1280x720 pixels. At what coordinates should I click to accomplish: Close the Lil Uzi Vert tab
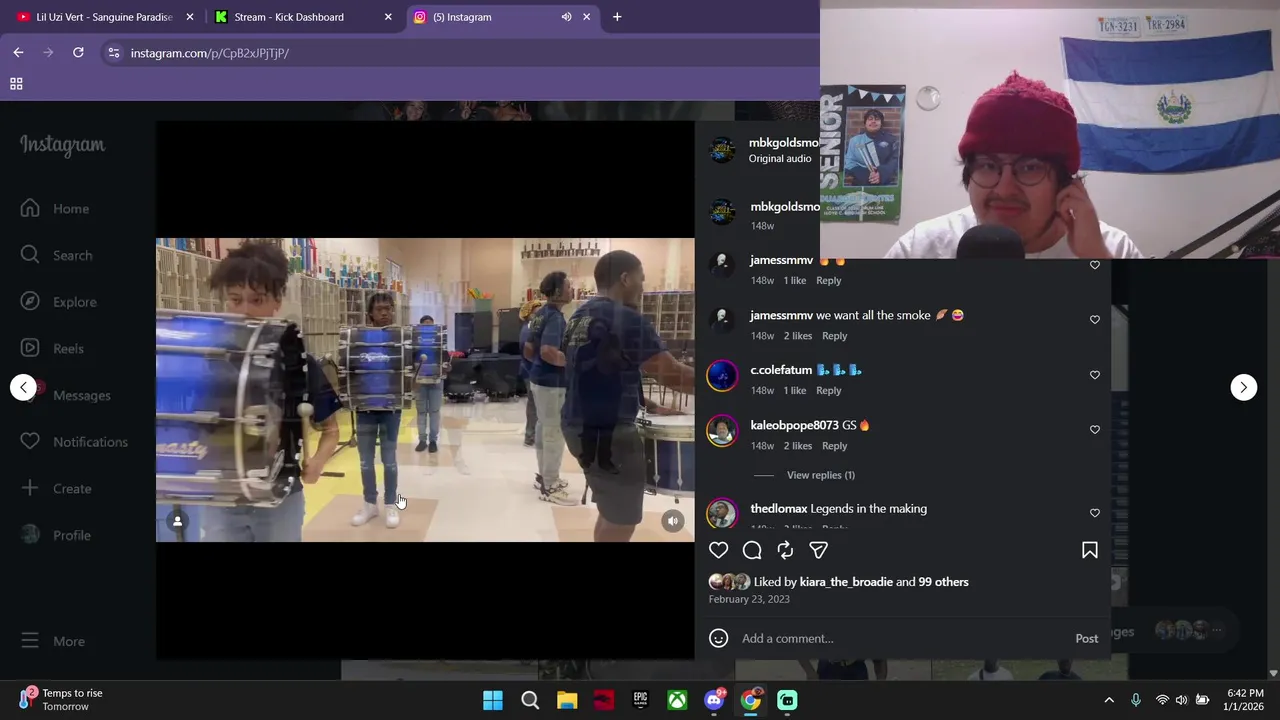pyautogui.click(x=190, y=17)
